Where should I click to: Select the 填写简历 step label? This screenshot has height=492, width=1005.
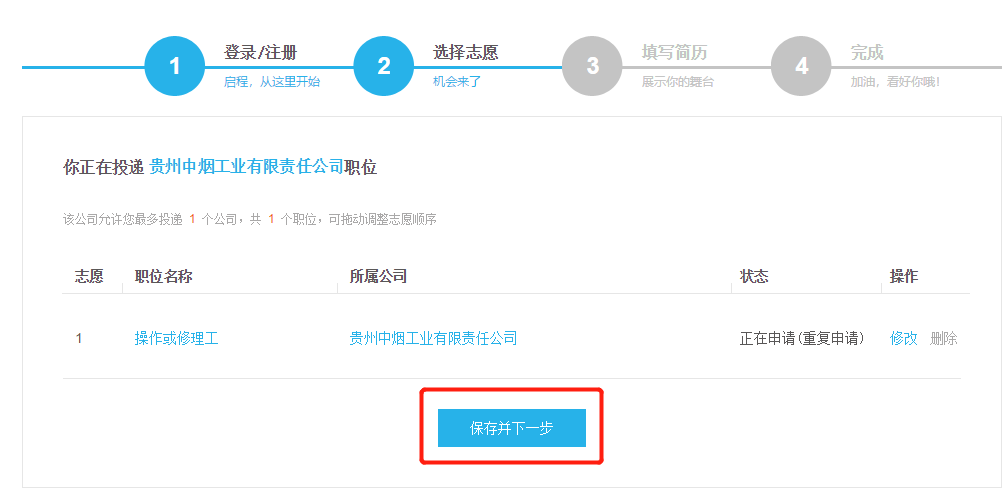coord(674,53)
